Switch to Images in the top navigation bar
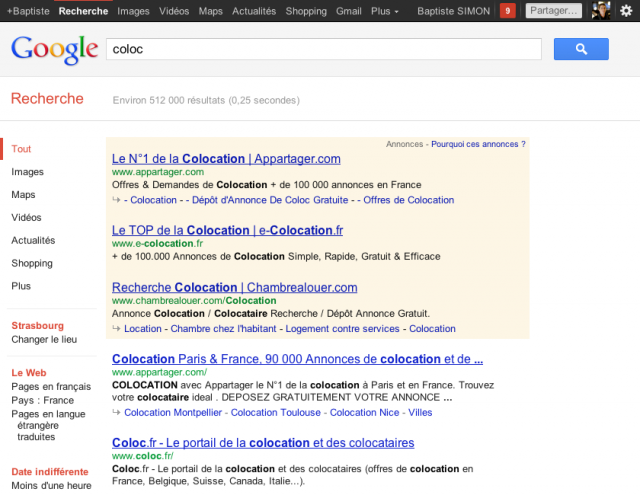Image resolution: width=640 pixels, height=495 pixels. click(x=133, y=11)
